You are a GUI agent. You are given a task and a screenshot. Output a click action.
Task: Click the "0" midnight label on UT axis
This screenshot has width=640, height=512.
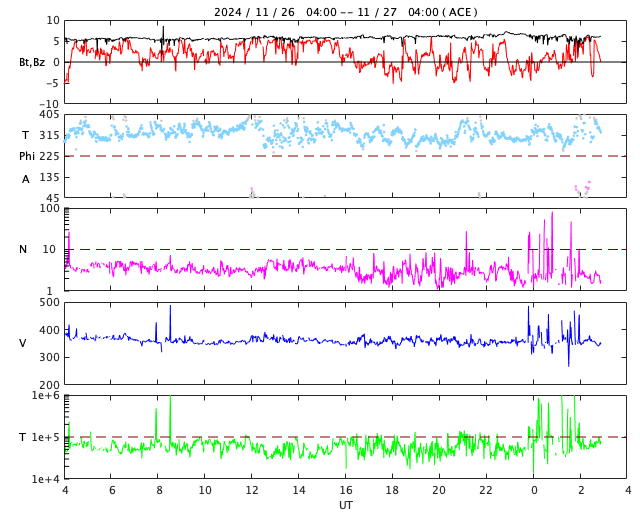click(534, 490)
